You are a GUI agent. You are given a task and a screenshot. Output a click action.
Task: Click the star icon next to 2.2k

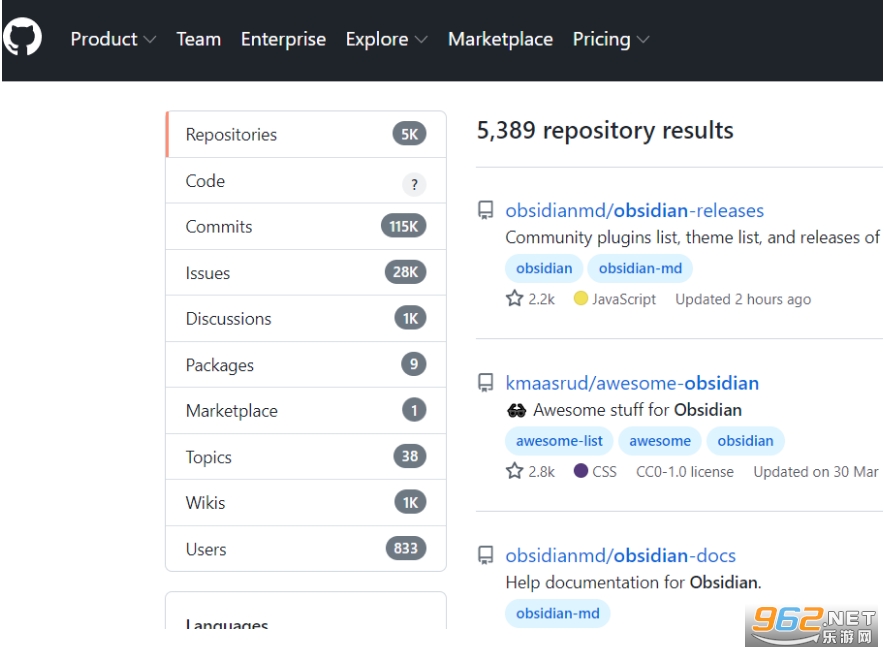pyautogui.click(x=514, y=298)
